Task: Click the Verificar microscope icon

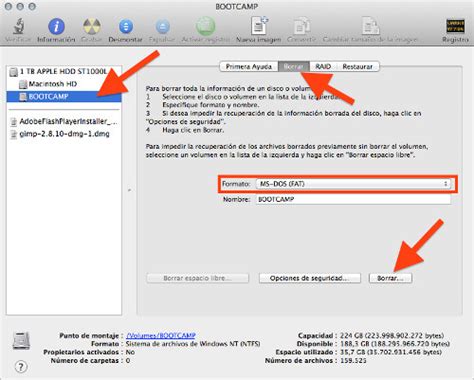Action: pyautogui.click(x=19, y=26)
